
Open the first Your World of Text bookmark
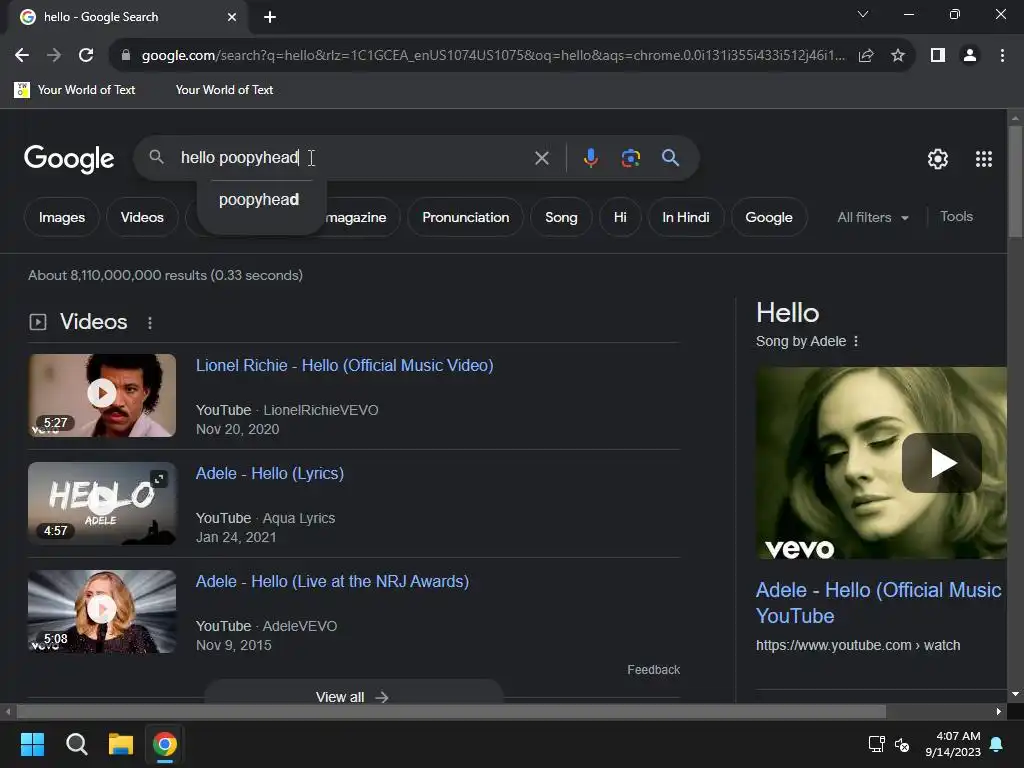[x=75, y=90]
